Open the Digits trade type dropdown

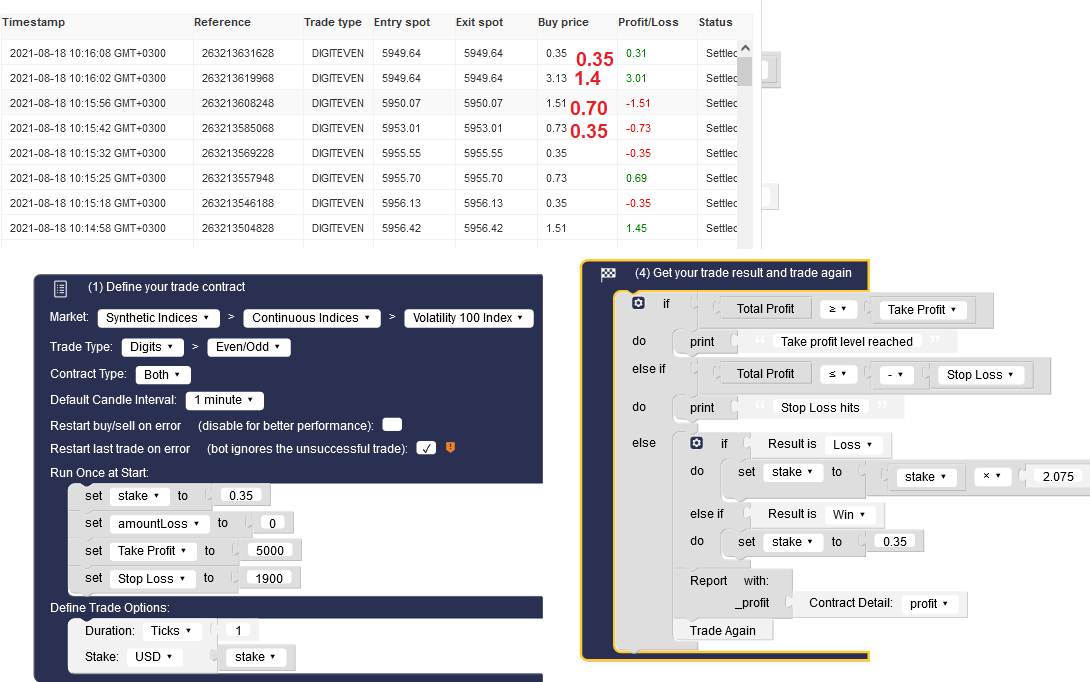pos(152,346)
